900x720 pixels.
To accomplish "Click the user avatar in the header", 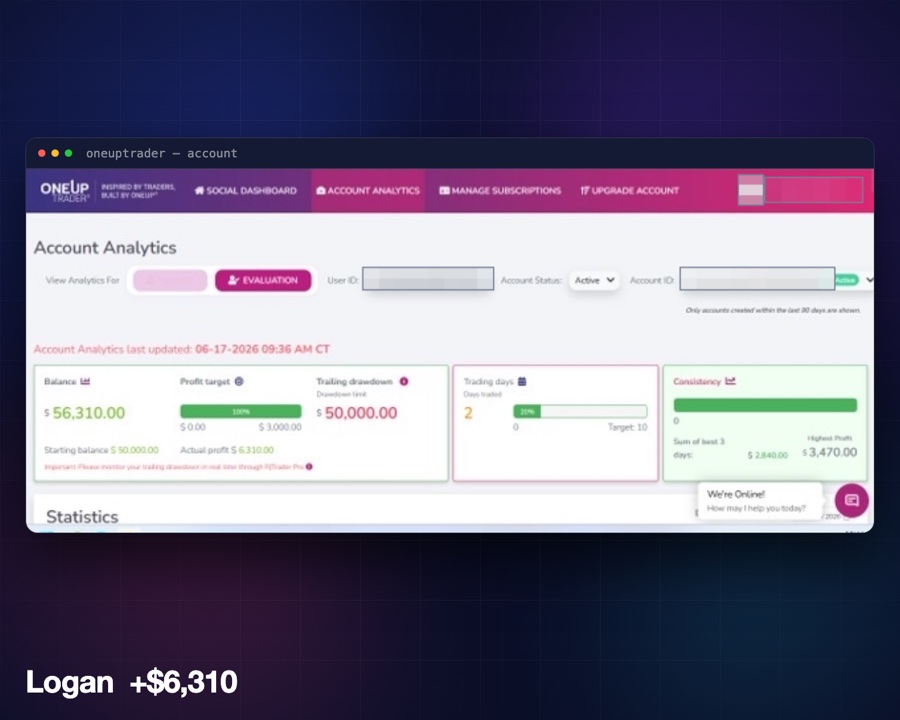I will pos(751,190).
